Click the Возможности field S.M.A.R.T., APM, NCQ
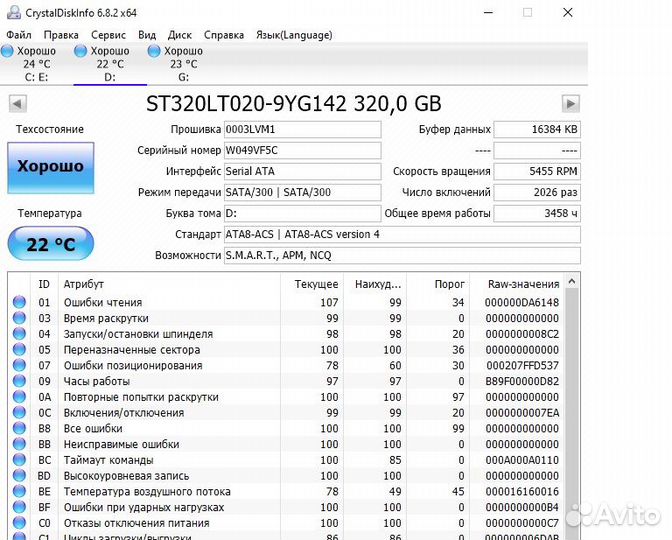This screenshot has width=672, height=540. pyautogui.click(x=402, y=255)
